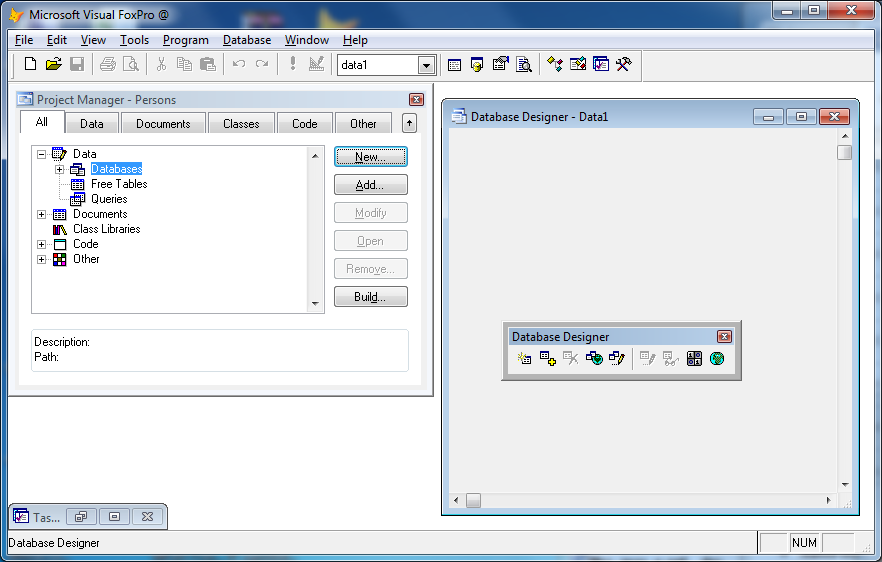Open the Task Pane toolbar icon

point(601,65)
